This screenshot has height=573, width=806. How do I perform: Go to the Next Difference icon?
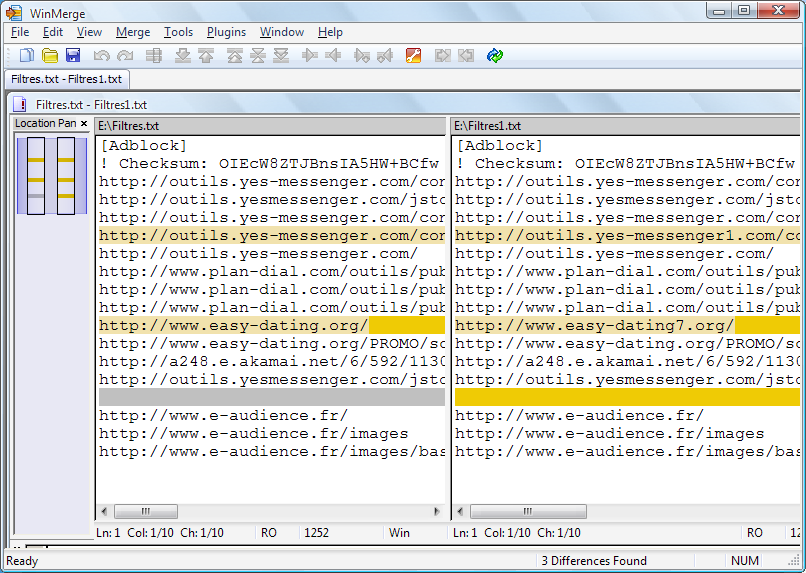point(182,56)
